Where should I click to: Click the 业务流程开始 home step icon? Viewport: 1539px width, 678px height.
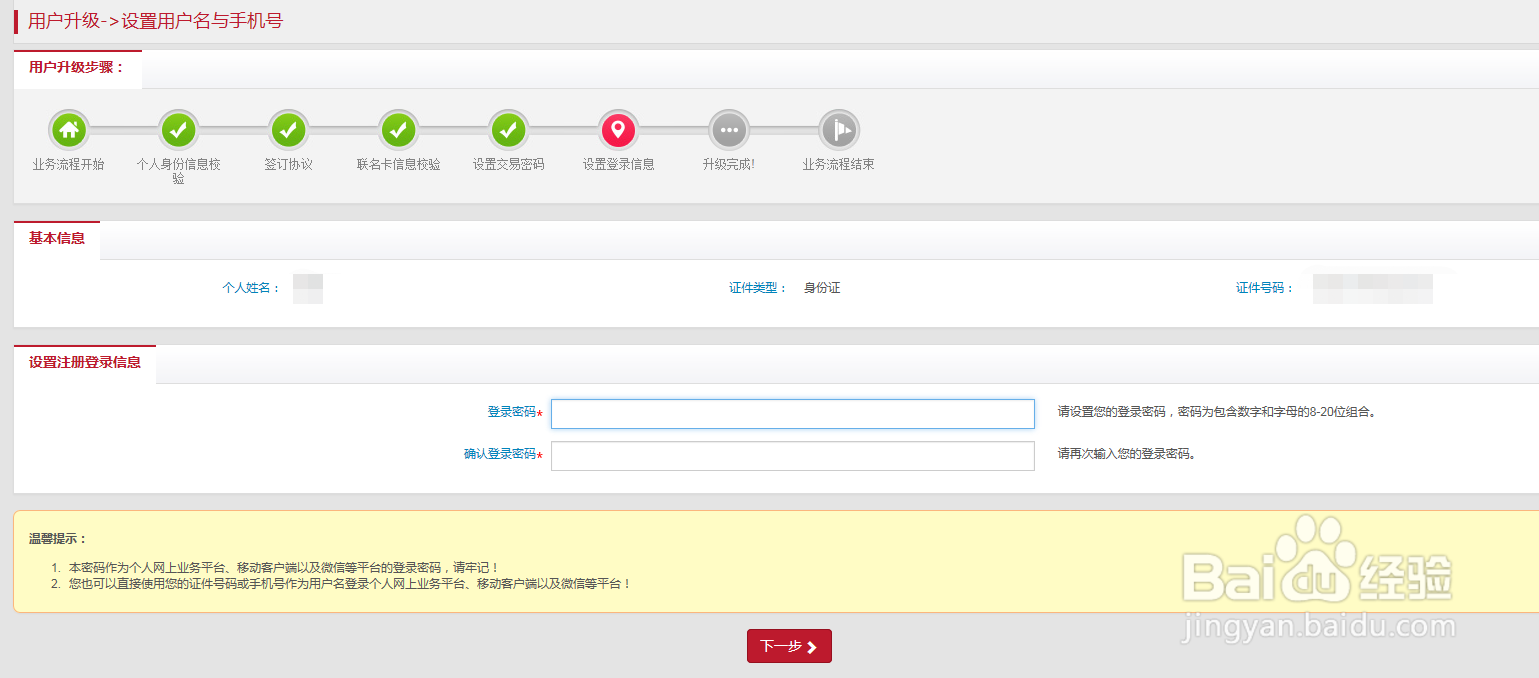pyautogui.click(x=67, y=129)
